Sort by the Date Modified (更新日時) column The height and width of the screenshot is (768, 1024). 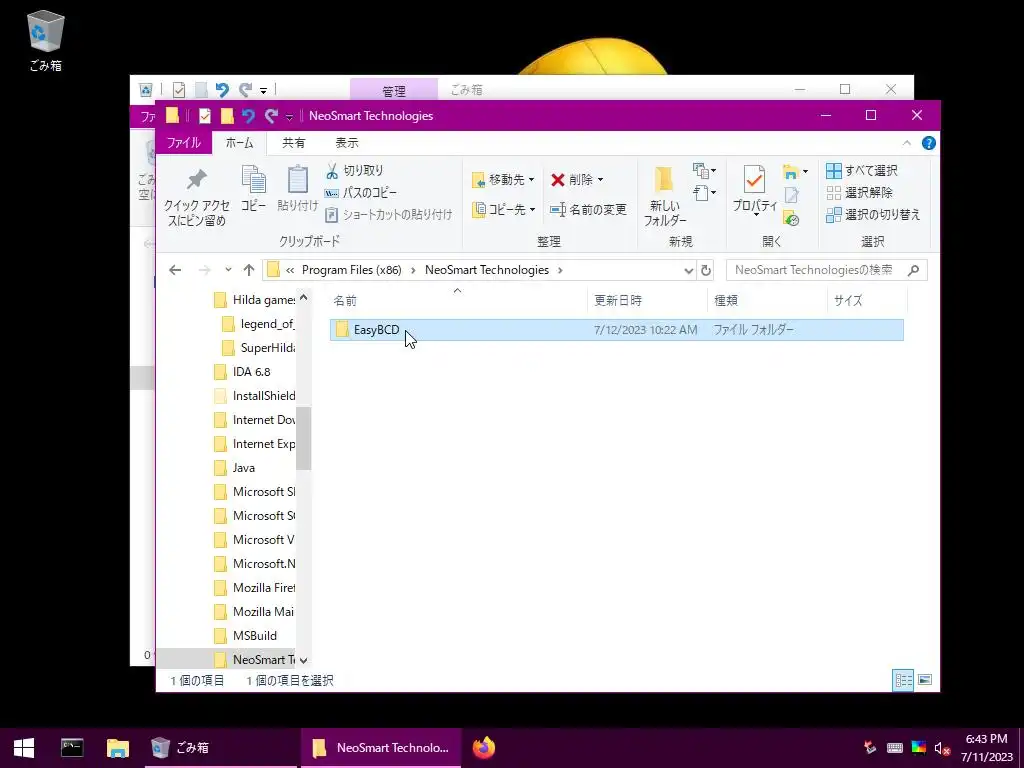point(647,300)
